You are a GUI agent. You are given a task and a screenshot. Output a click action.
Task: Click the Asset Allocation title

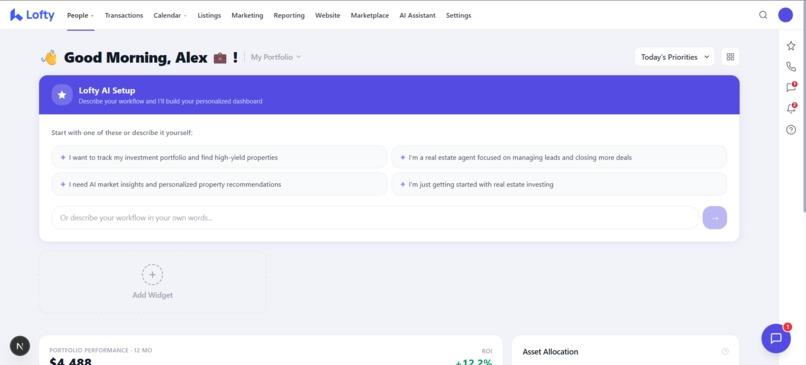pyautogui.click(x=550, y=352)
